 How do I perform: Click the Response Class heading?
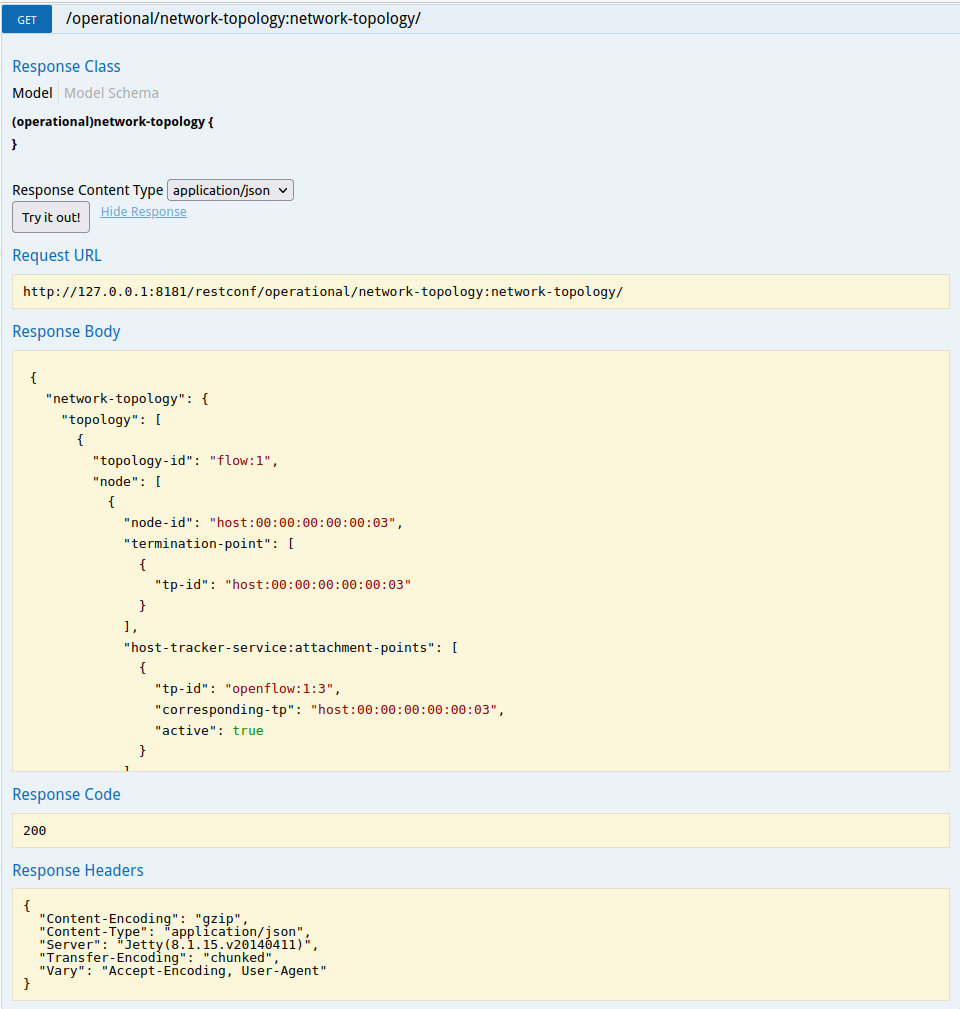pyautogui.click(x=66, y=66)
